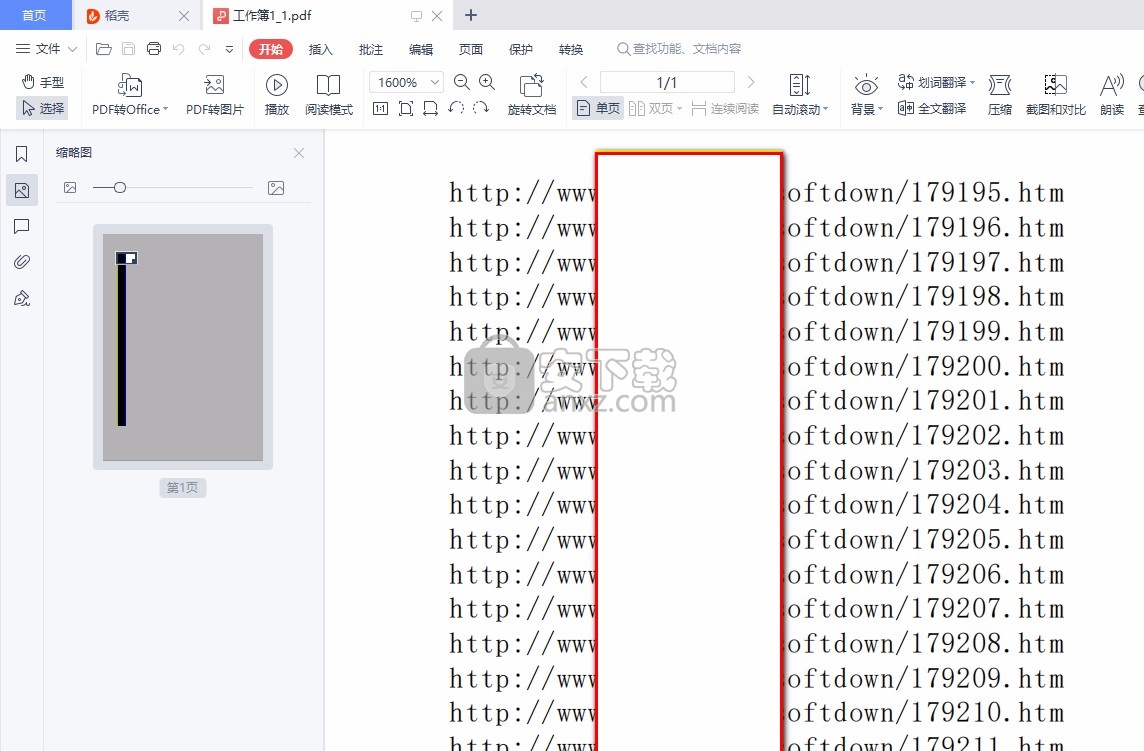Open the 文件 file menu
Image resolution: width=1144 pixels, height=751 pixels.
tap(39, 49)
